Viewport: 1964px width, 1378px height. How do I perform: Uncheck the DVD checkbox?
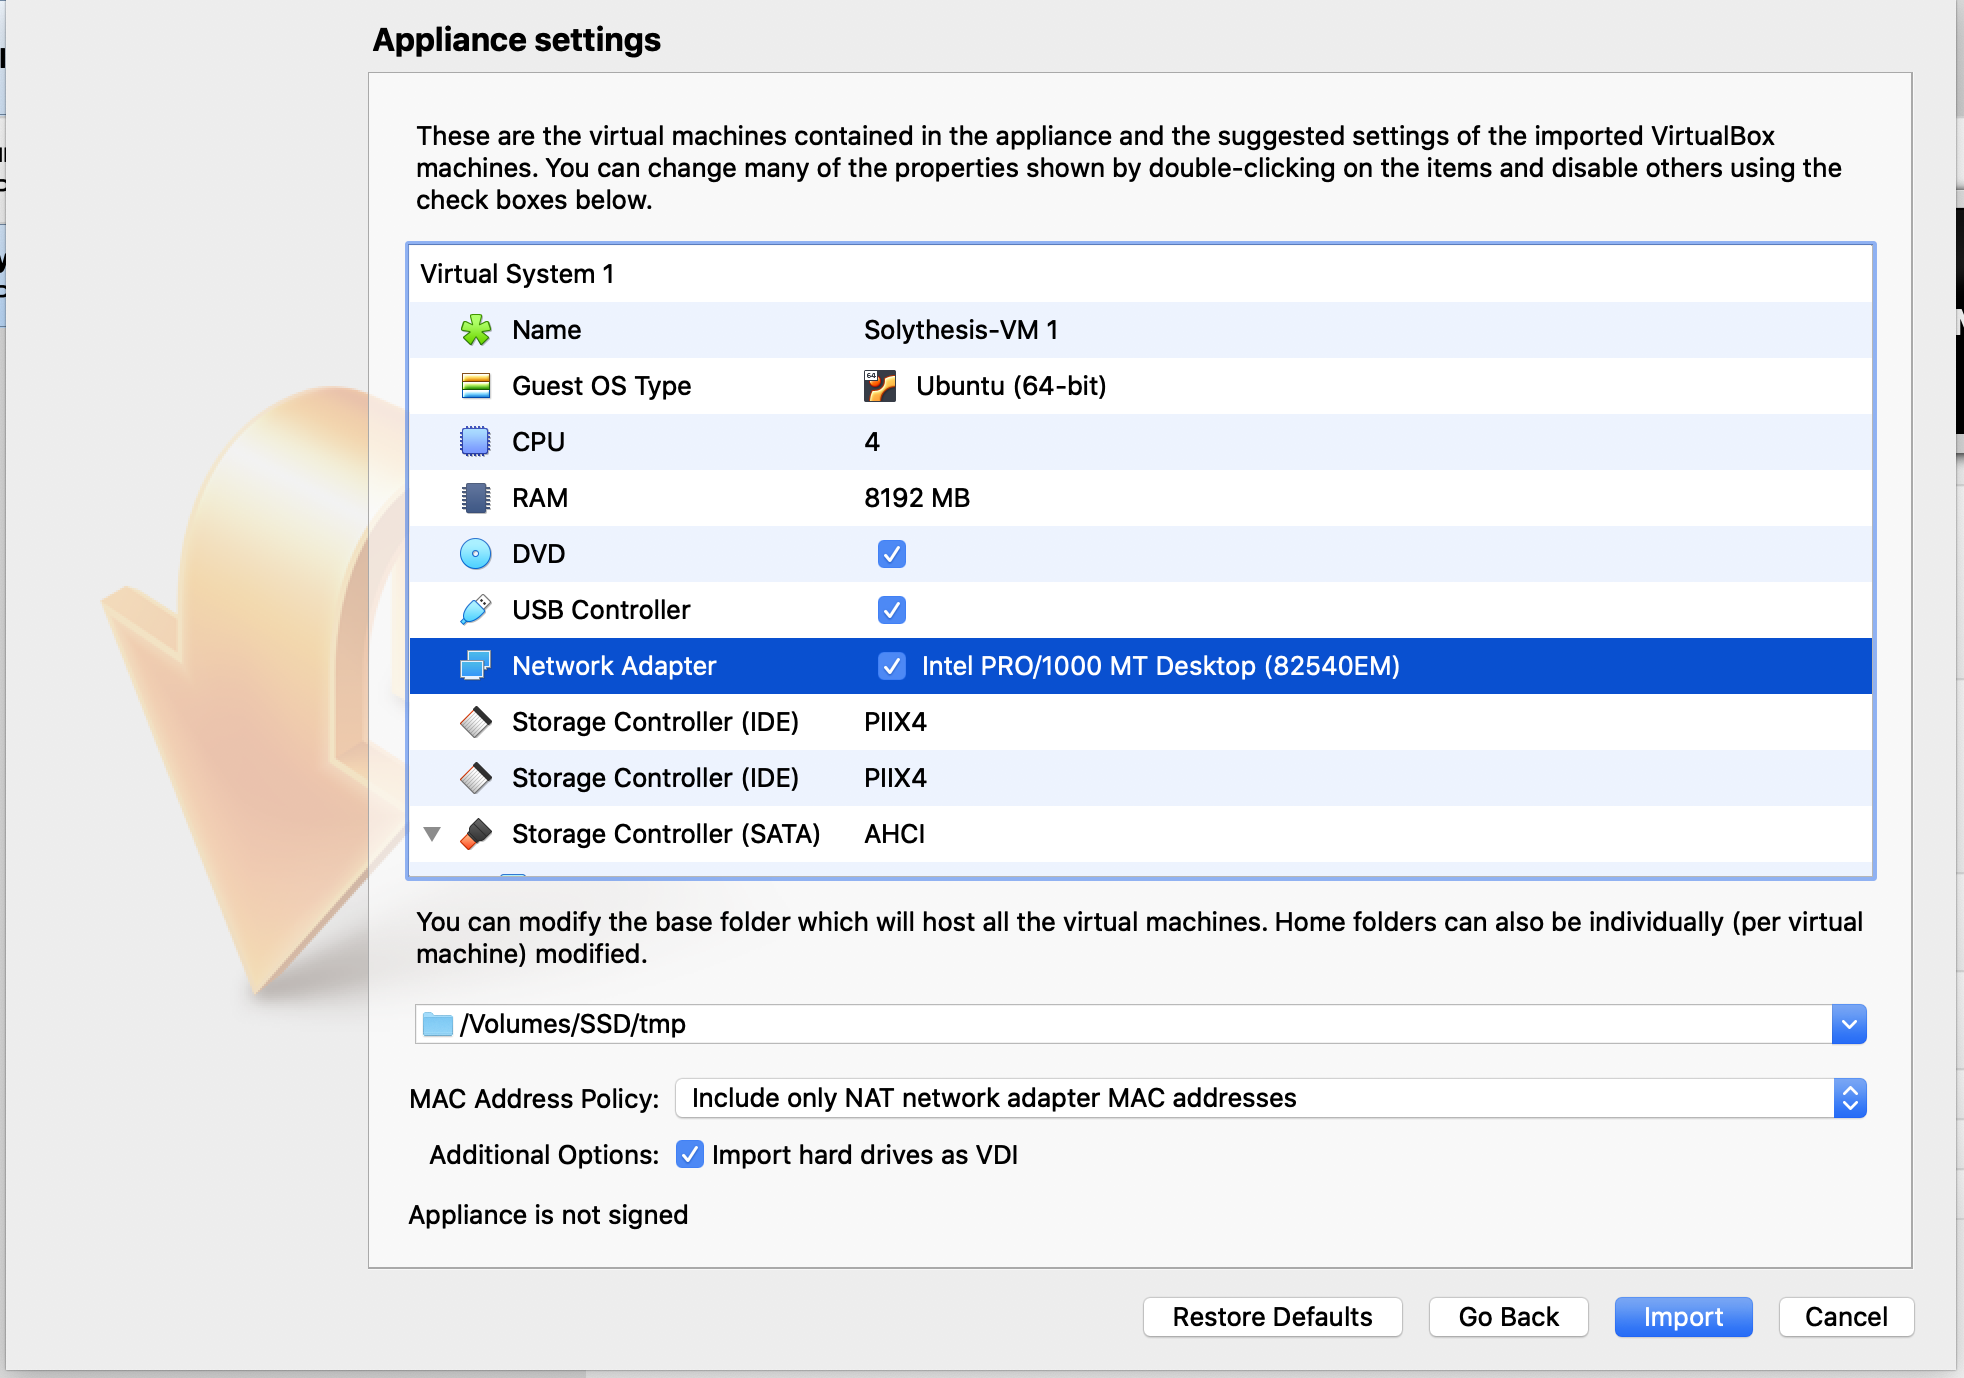(x=891, y=554)
